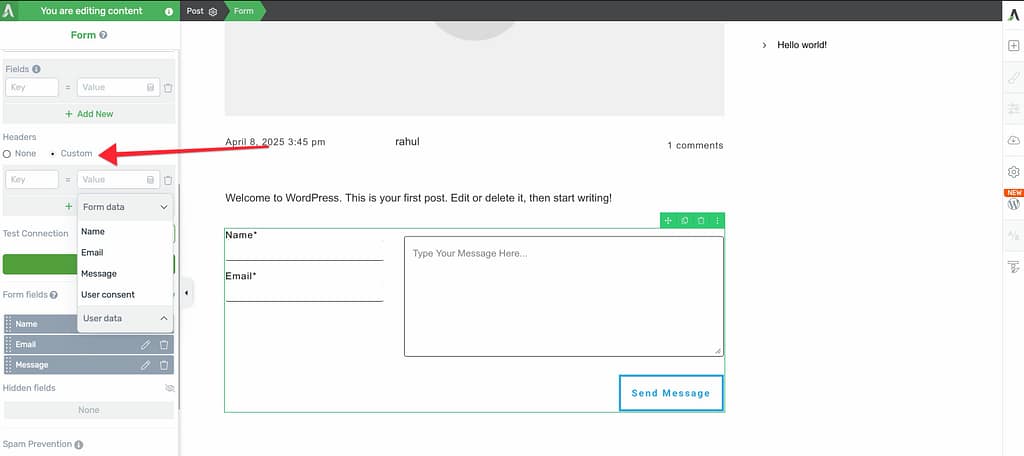Choose User consent from the form data list
The height and width of the screenshot is (456, 1024).
tap(108, 294)
